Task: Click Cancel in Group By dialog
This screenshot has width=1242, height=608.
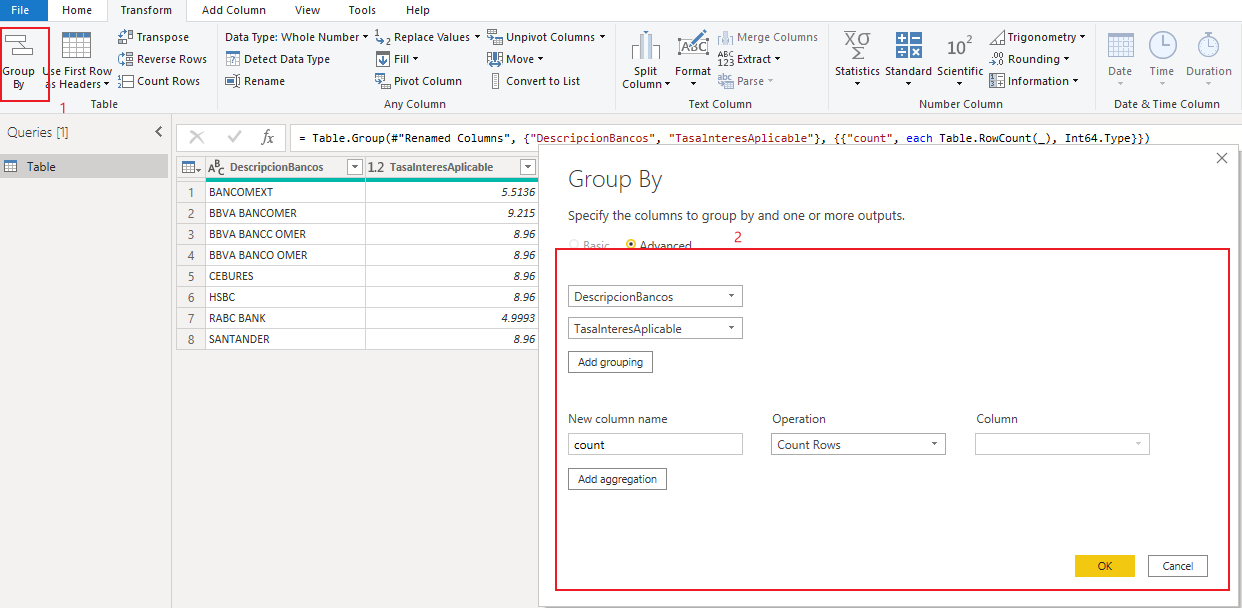Action: pyautogui.click(x=1178, y=566)
